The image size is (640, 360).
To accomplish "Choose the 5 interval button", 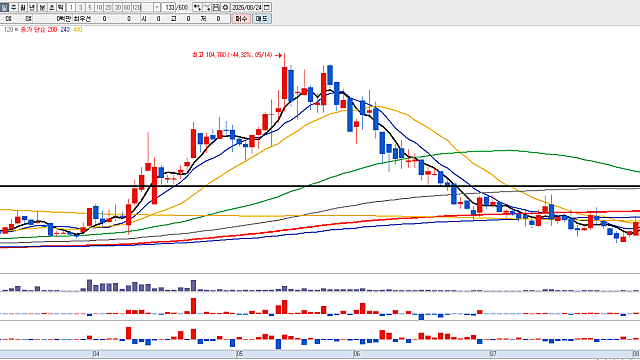I will point(90,7).
